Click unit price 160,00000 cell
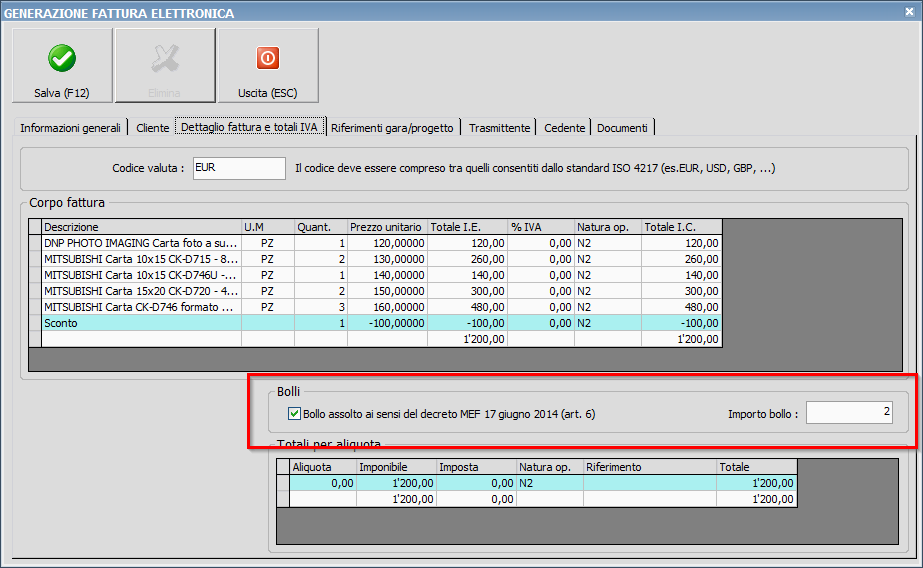The height and width of the screenshot is (568, 923). point(387,307)
